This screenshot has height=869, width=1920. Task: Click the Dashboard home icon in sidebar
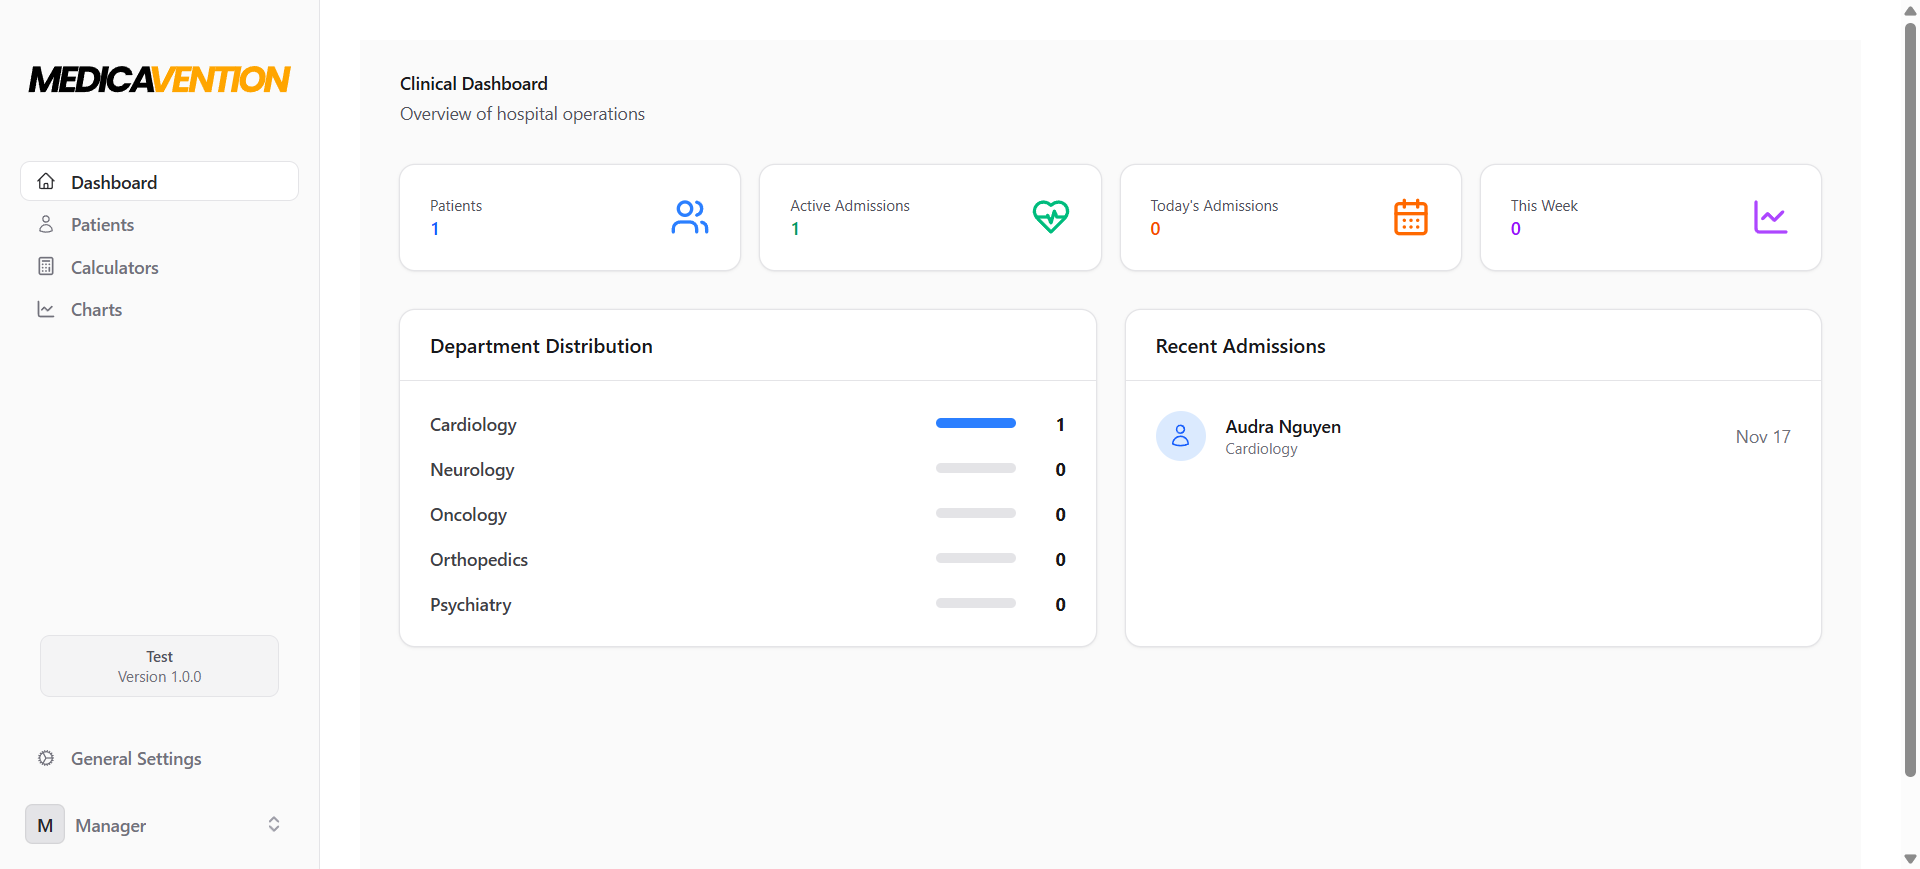coord(46,182)
